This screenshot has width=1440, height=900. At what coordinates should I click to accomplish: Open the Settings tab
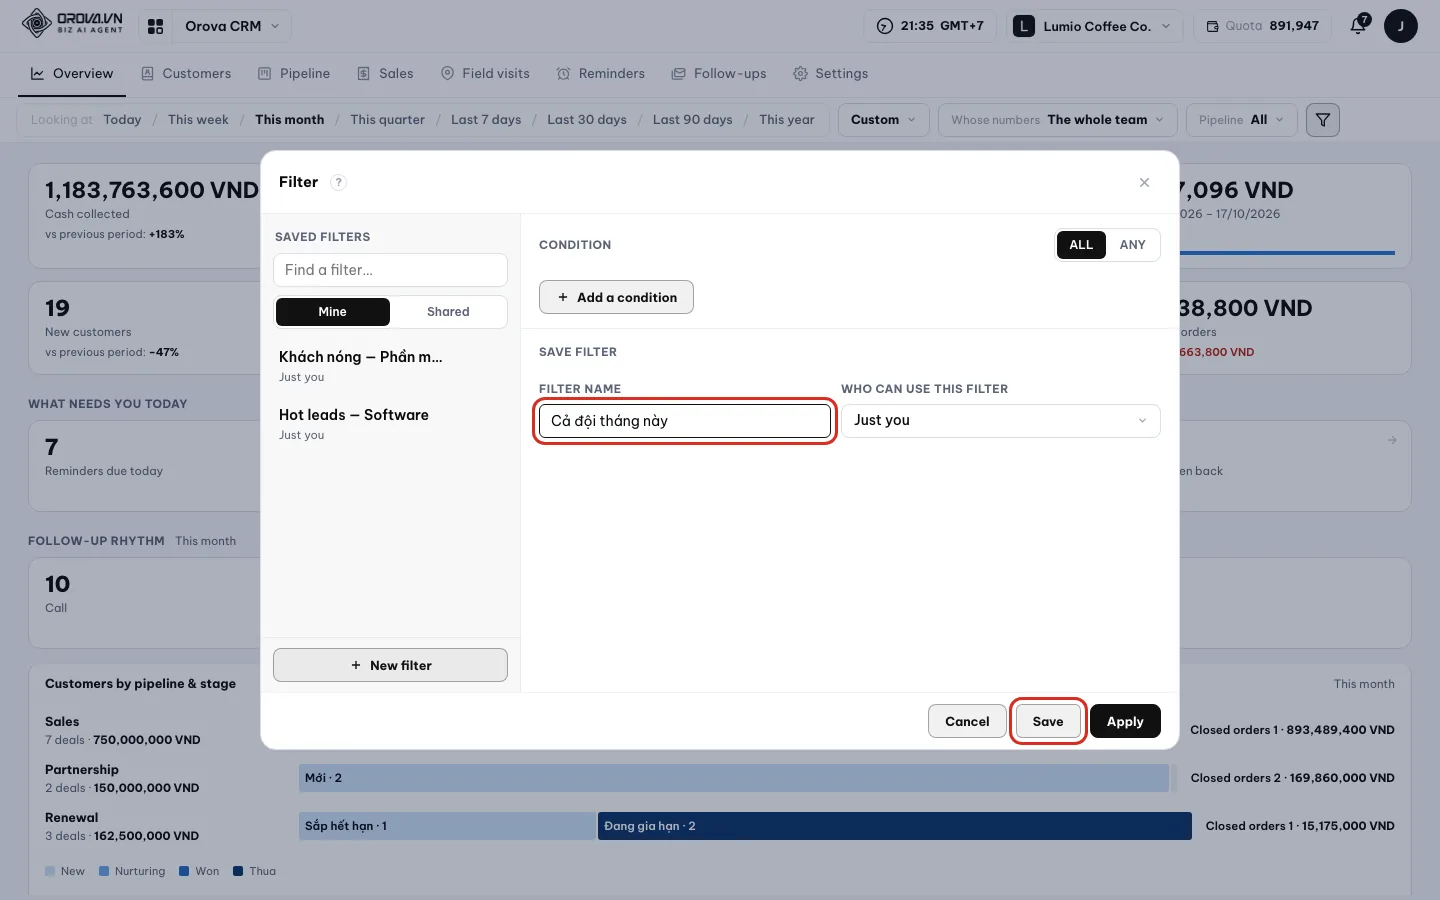click(x=830, y=74)
